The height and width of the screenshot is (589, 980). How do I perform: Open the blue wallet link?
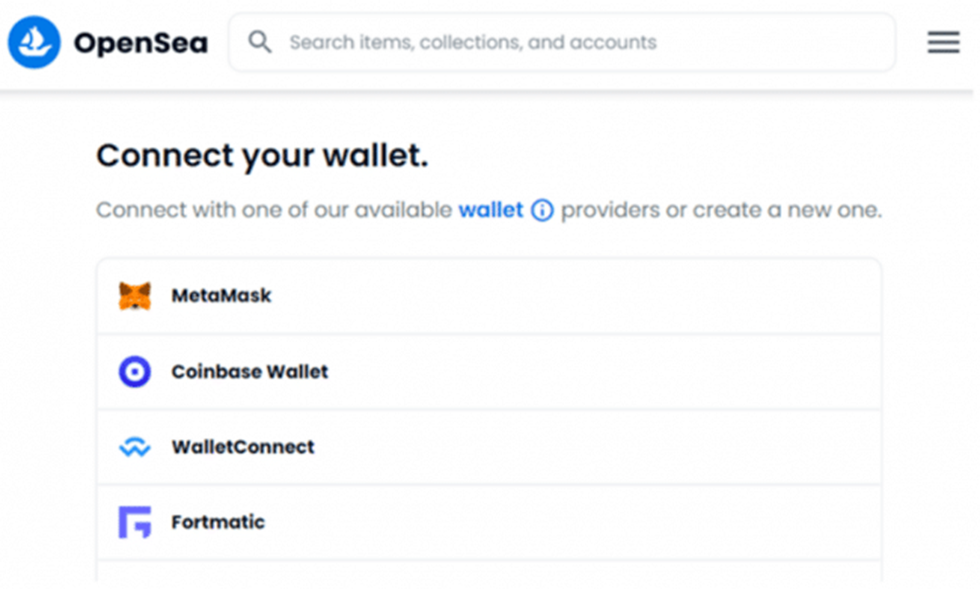[491, 209]
